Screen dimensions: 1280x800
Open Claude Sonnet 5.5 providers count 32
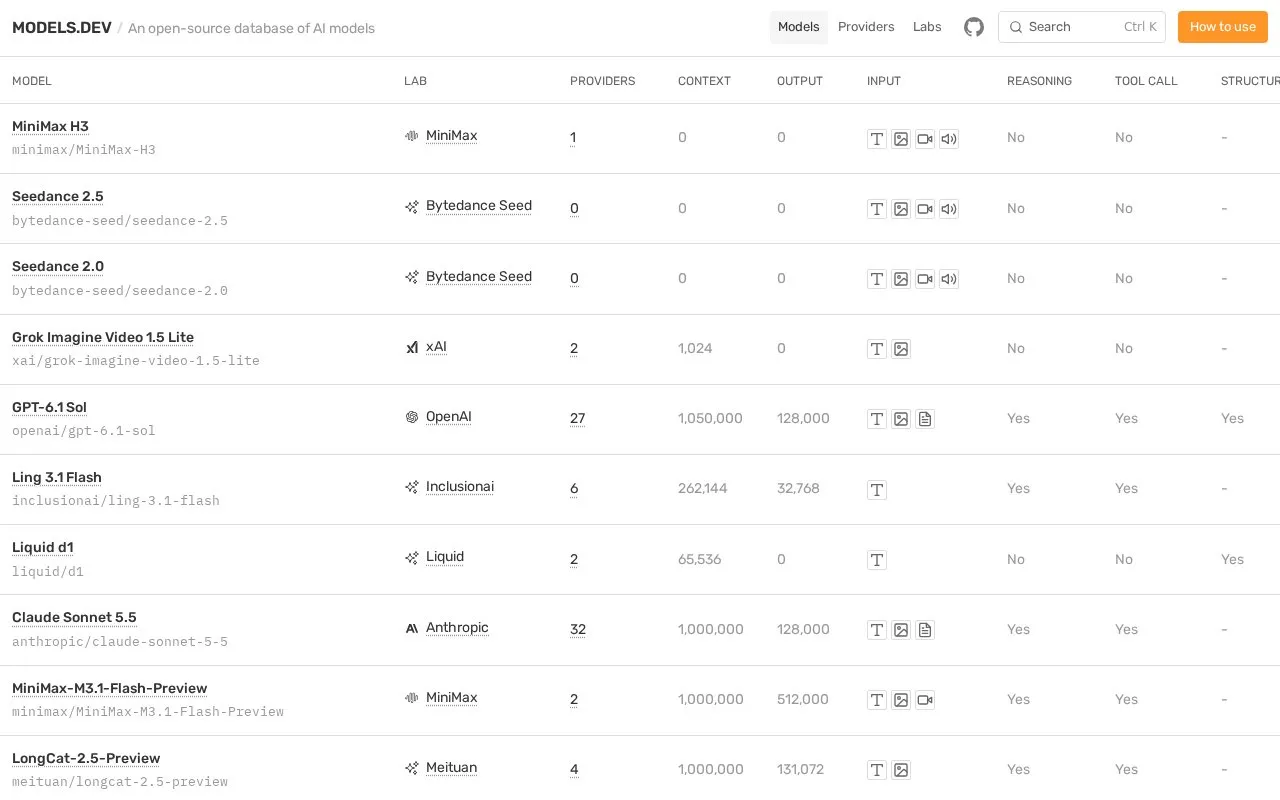[578, 630]
